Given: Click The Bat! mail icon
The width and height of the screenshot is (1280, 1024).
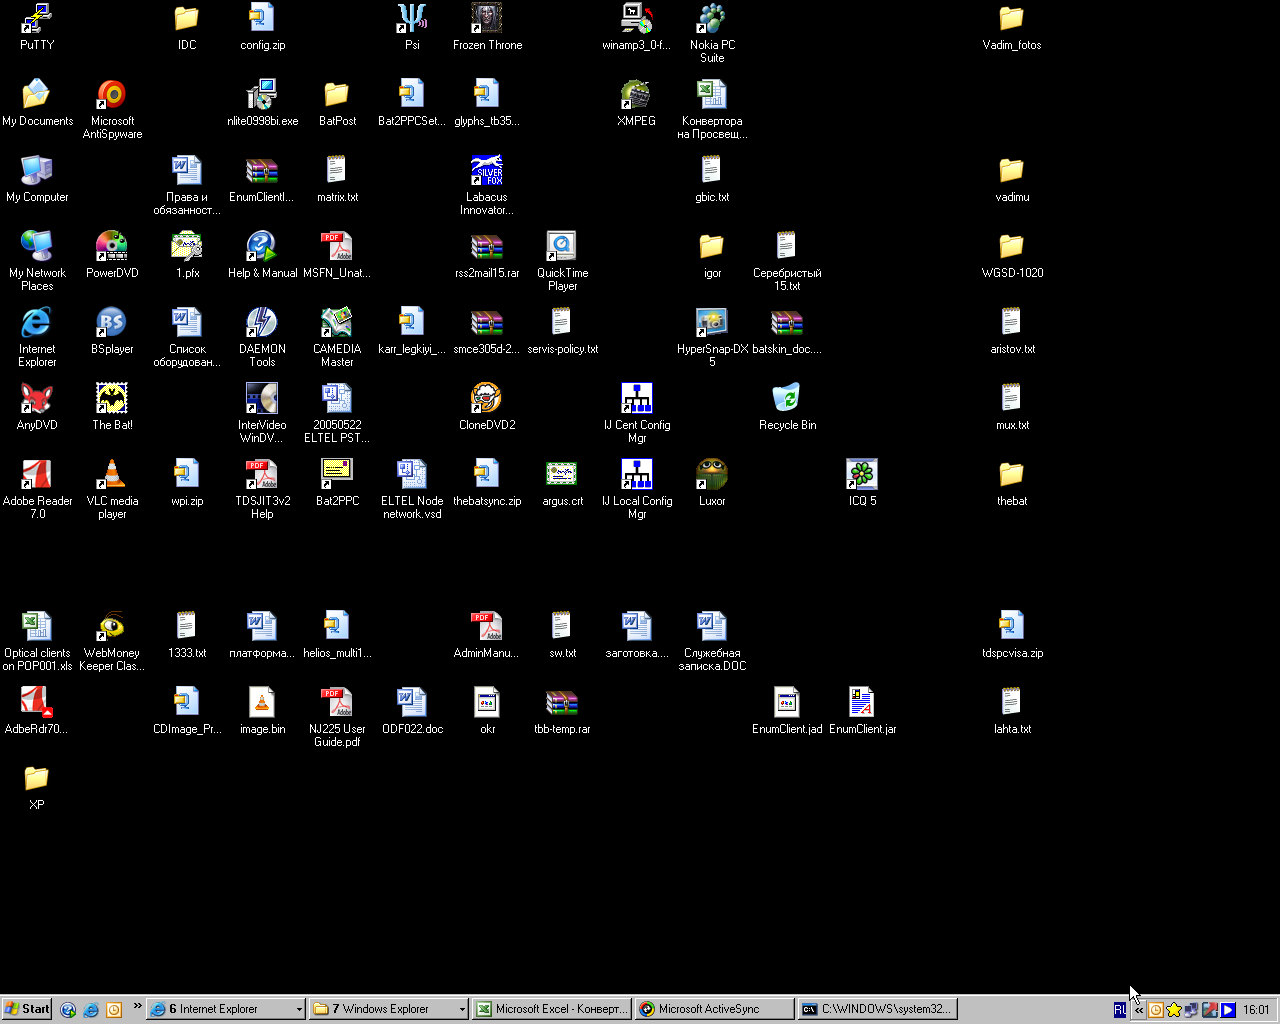Looking at the screenshot, I should coord(112,399).
